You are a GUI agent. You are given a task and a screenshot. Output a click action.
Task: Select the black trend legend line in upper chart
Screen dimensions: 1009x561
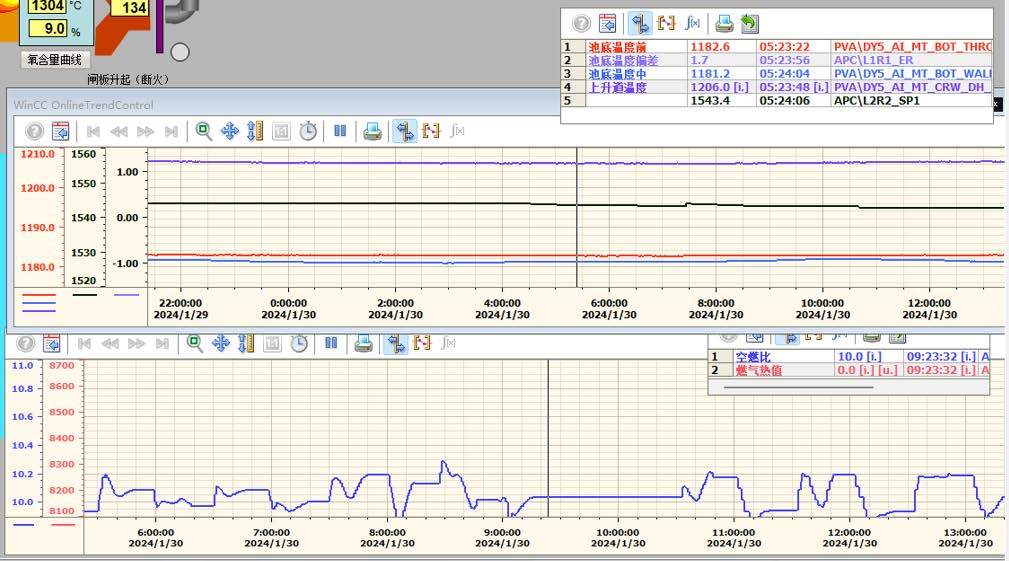84,295
